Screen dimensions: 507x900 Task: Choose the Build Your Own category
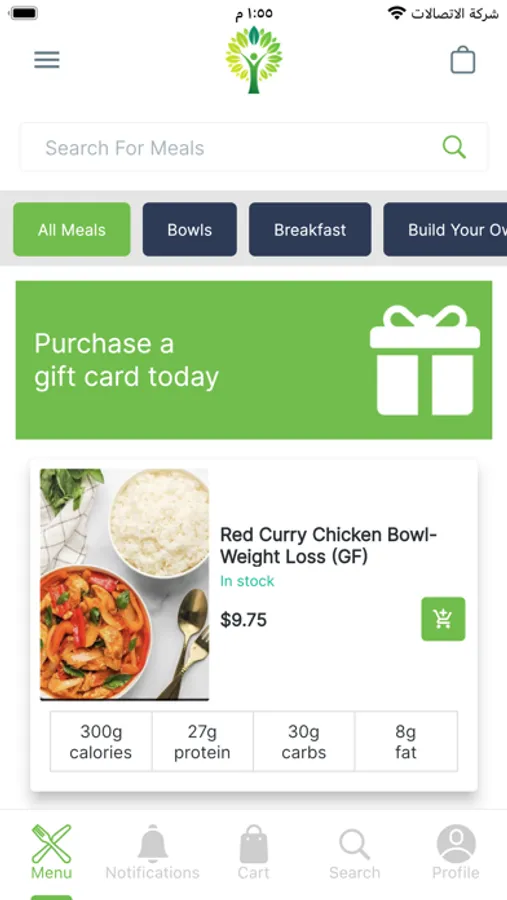445,230
